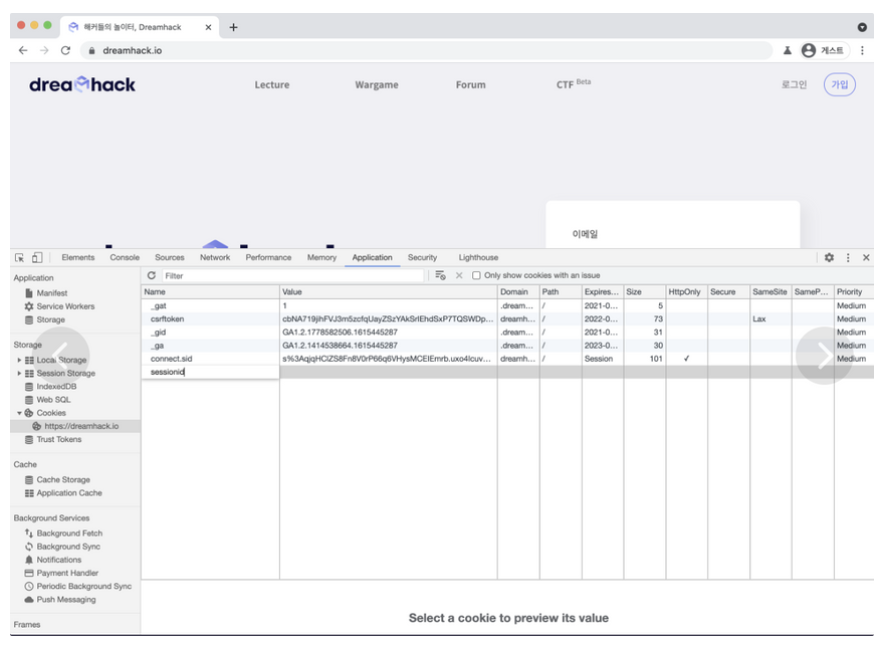Open Wargame navigation link
The width and height of the screenshot is (890, 654).
[x=377, y=85]
